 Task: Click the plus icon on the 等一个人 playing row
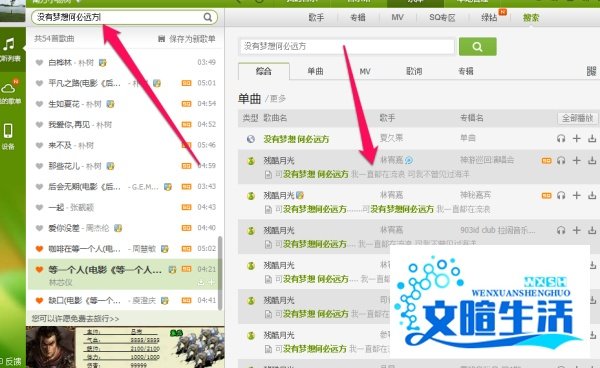coord(211,282)
